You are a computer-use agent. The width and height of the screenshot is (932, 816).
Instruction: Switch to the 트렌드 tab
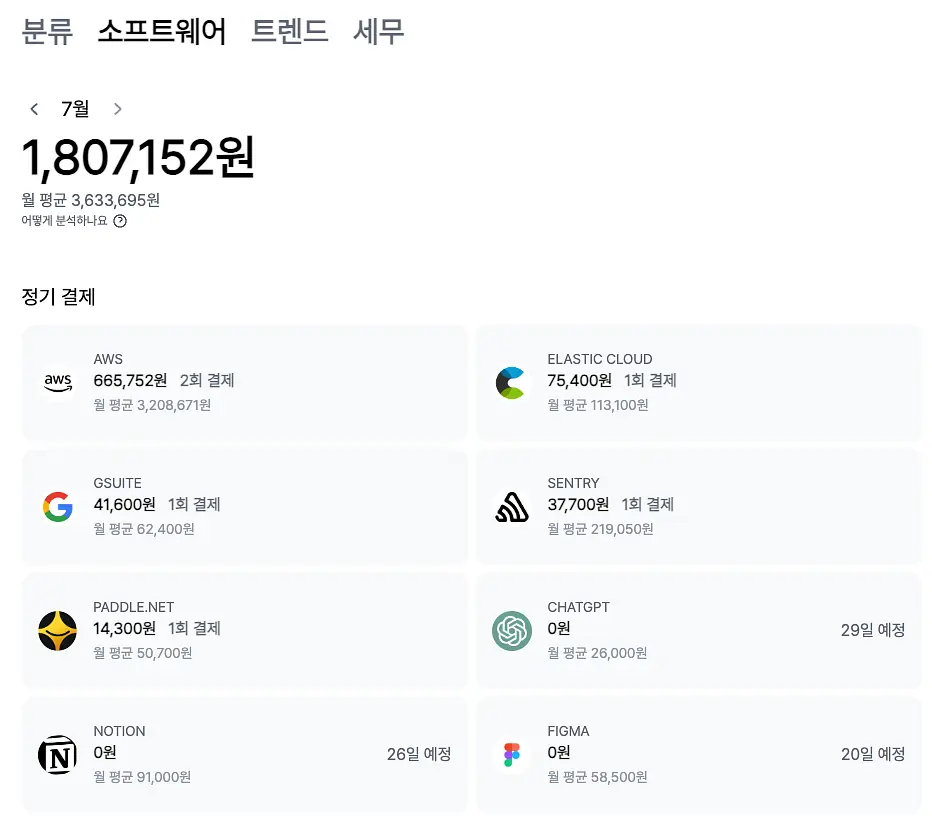(x=289, y=31)
